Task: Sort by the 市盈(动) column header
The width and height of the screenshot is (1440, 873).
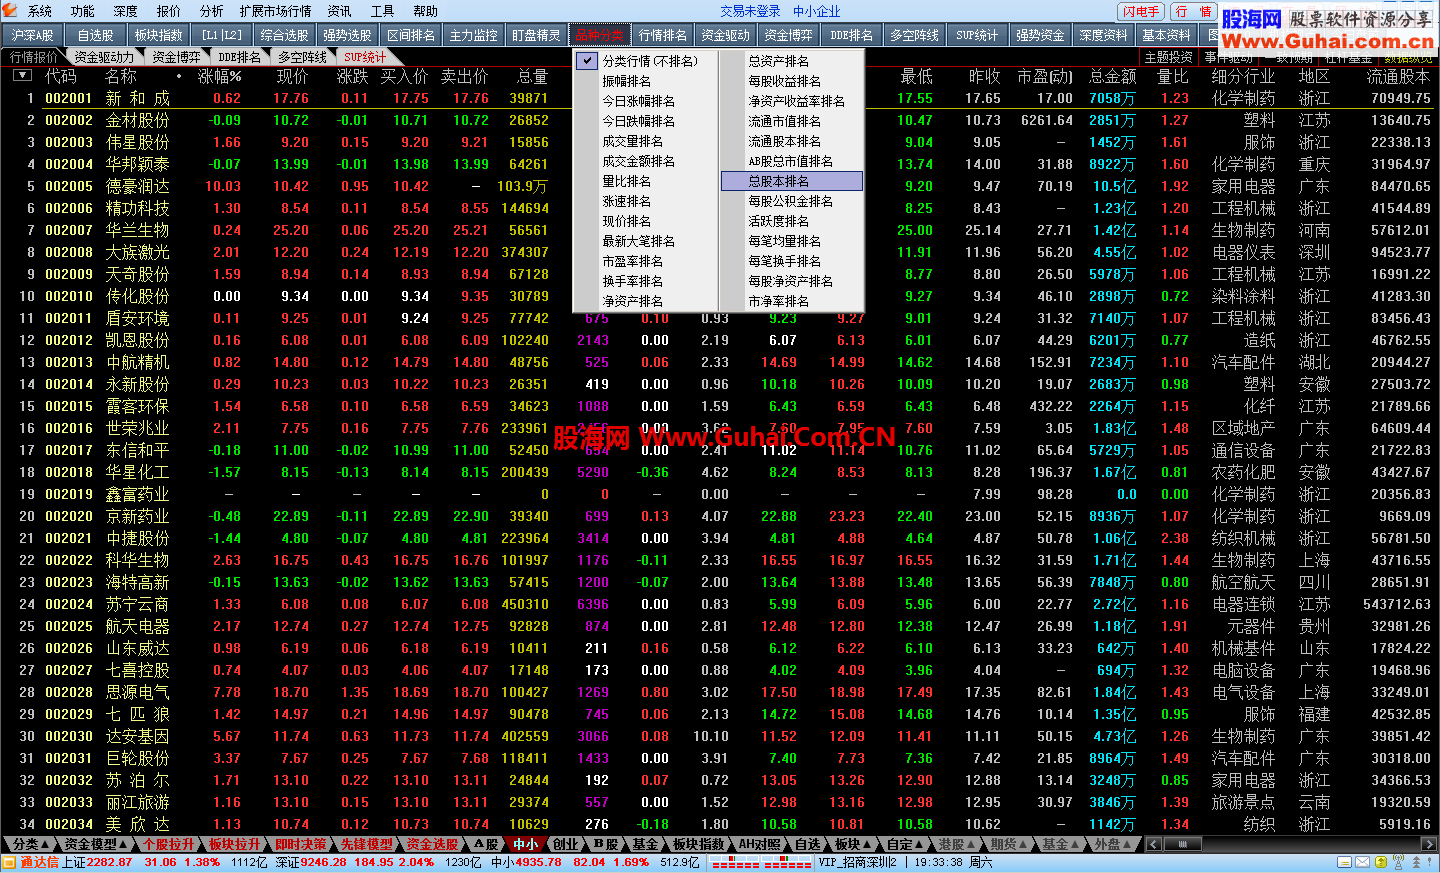Action: (1044, 76)
